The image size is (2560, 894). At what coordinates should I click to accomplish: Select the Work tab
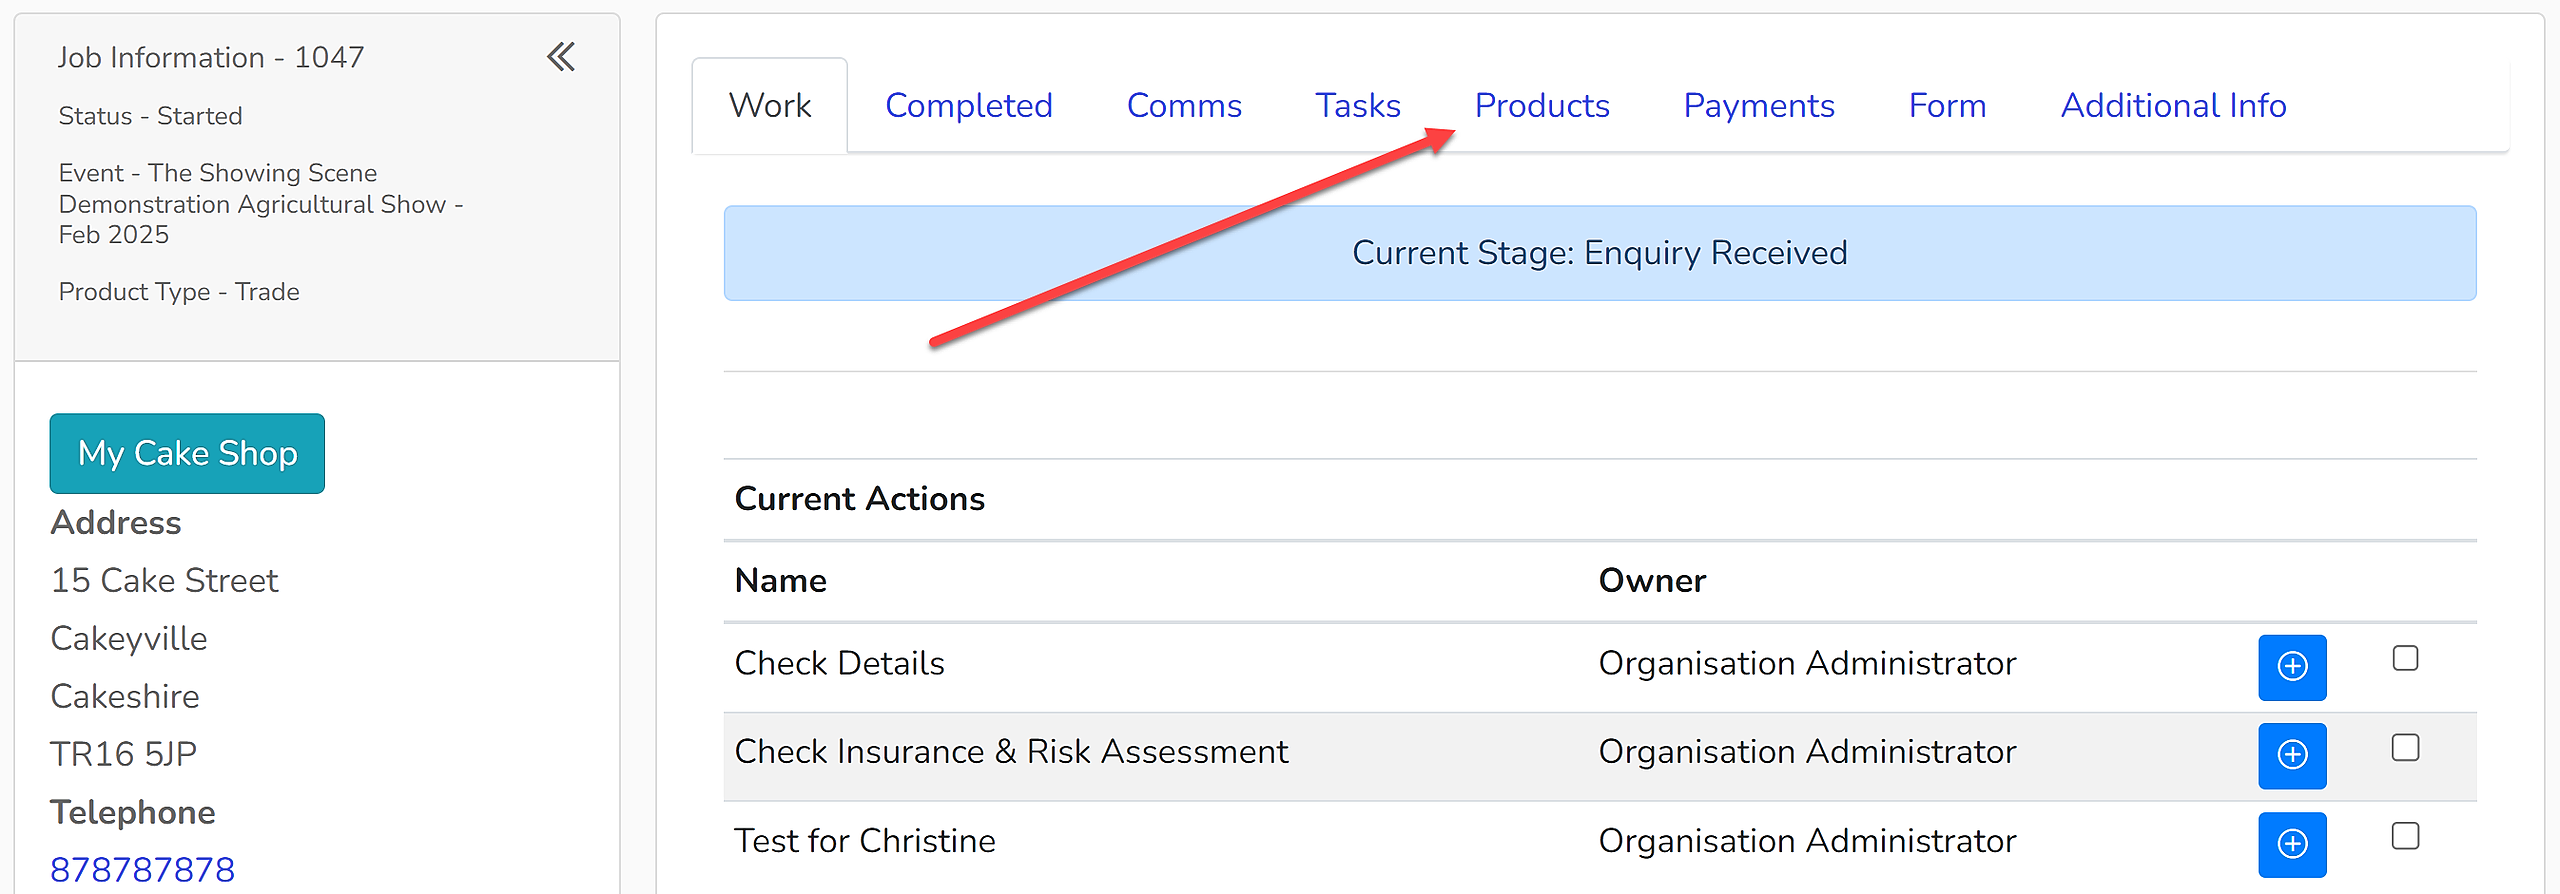[x=770, y=105]
